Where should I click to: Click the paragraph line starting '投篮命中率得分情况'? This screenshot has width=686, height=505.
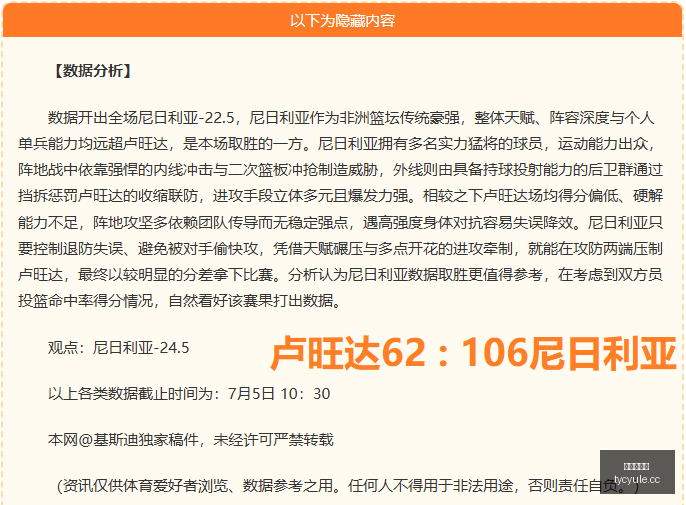[x=180, y=301]
